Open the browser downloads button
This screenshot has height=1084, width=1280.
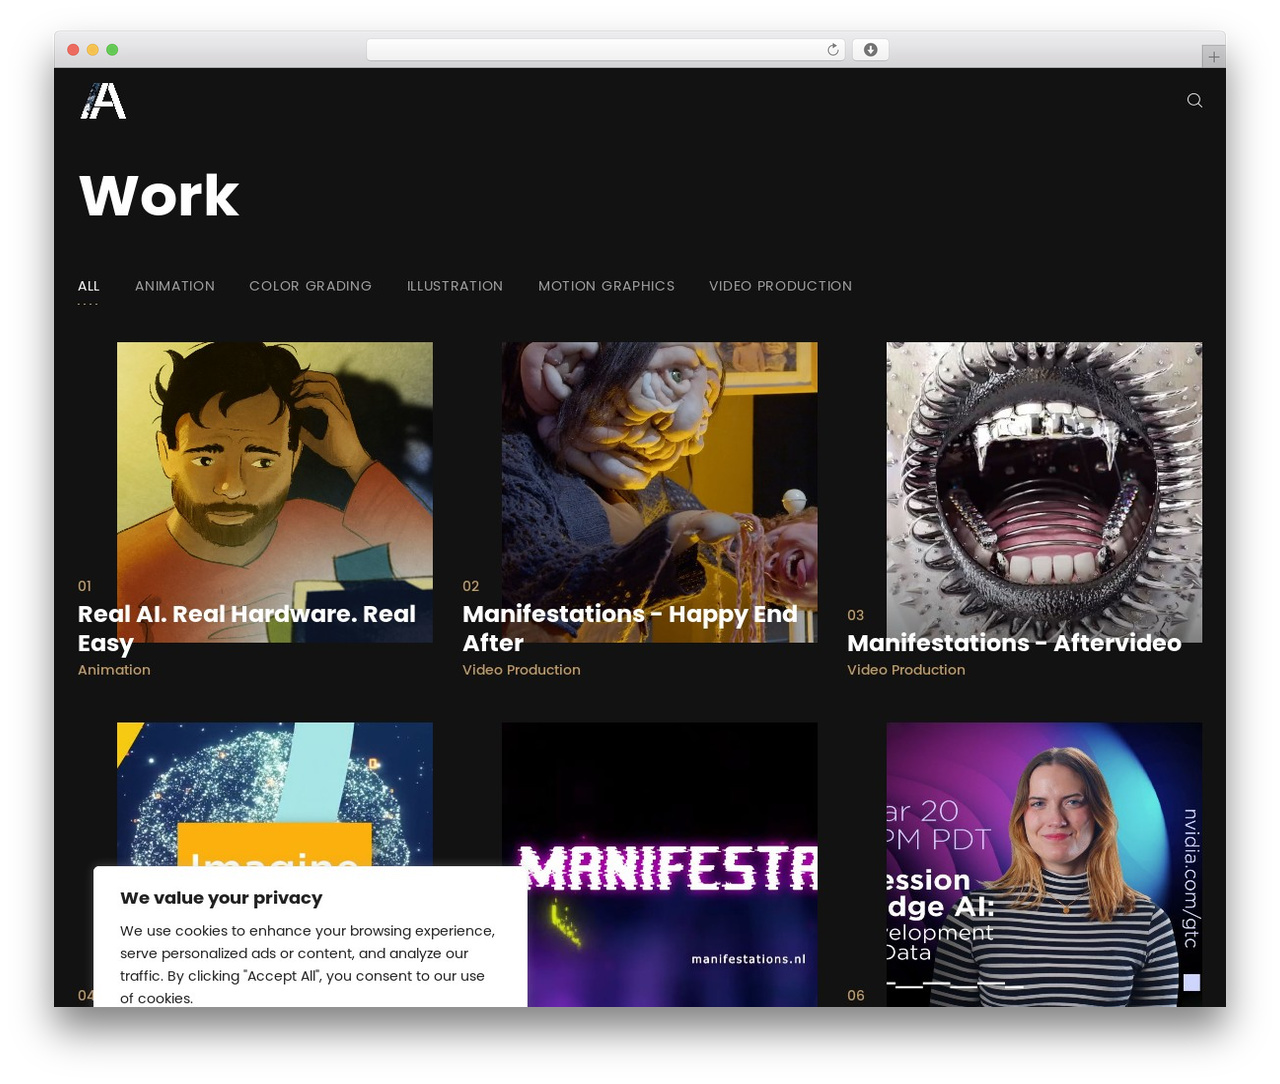[x=870, y=50]
